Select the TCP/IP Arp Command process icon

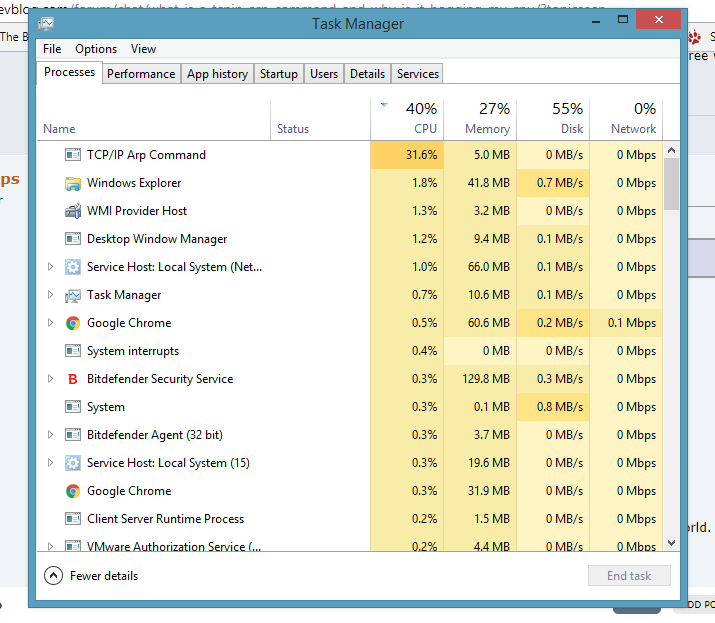pyautogui.click(x=73, y=155)
